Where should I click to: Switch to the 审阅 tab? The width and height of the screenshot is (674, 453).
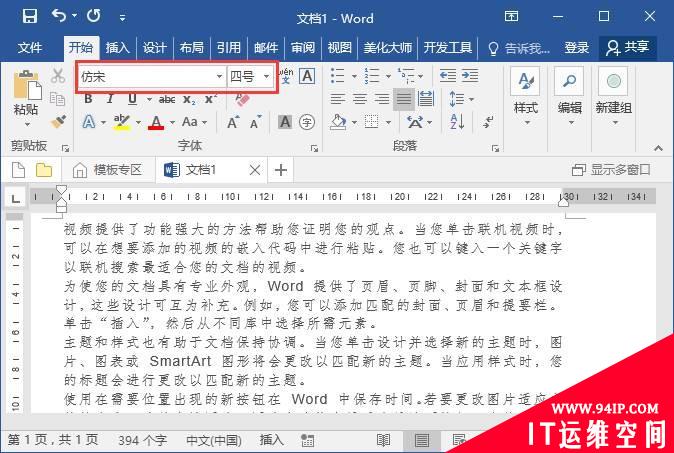[x=303, y=47]
